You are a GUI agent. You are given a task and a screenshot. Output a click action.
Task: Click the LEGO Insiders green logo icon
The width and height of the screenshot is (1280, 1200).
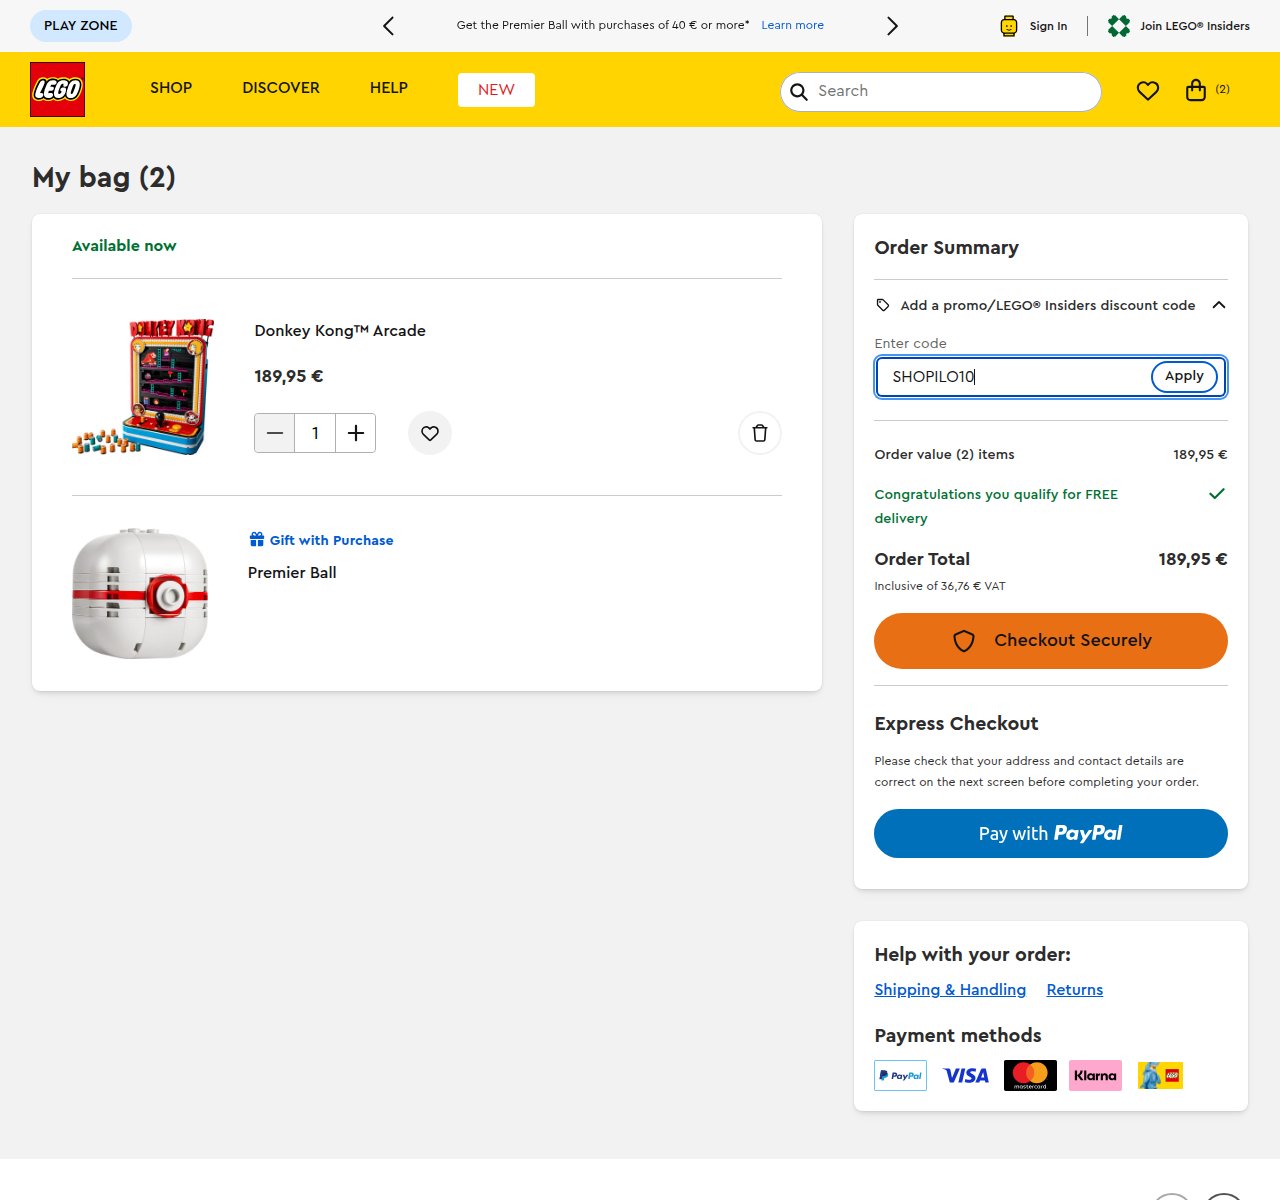pos(1119,26)
